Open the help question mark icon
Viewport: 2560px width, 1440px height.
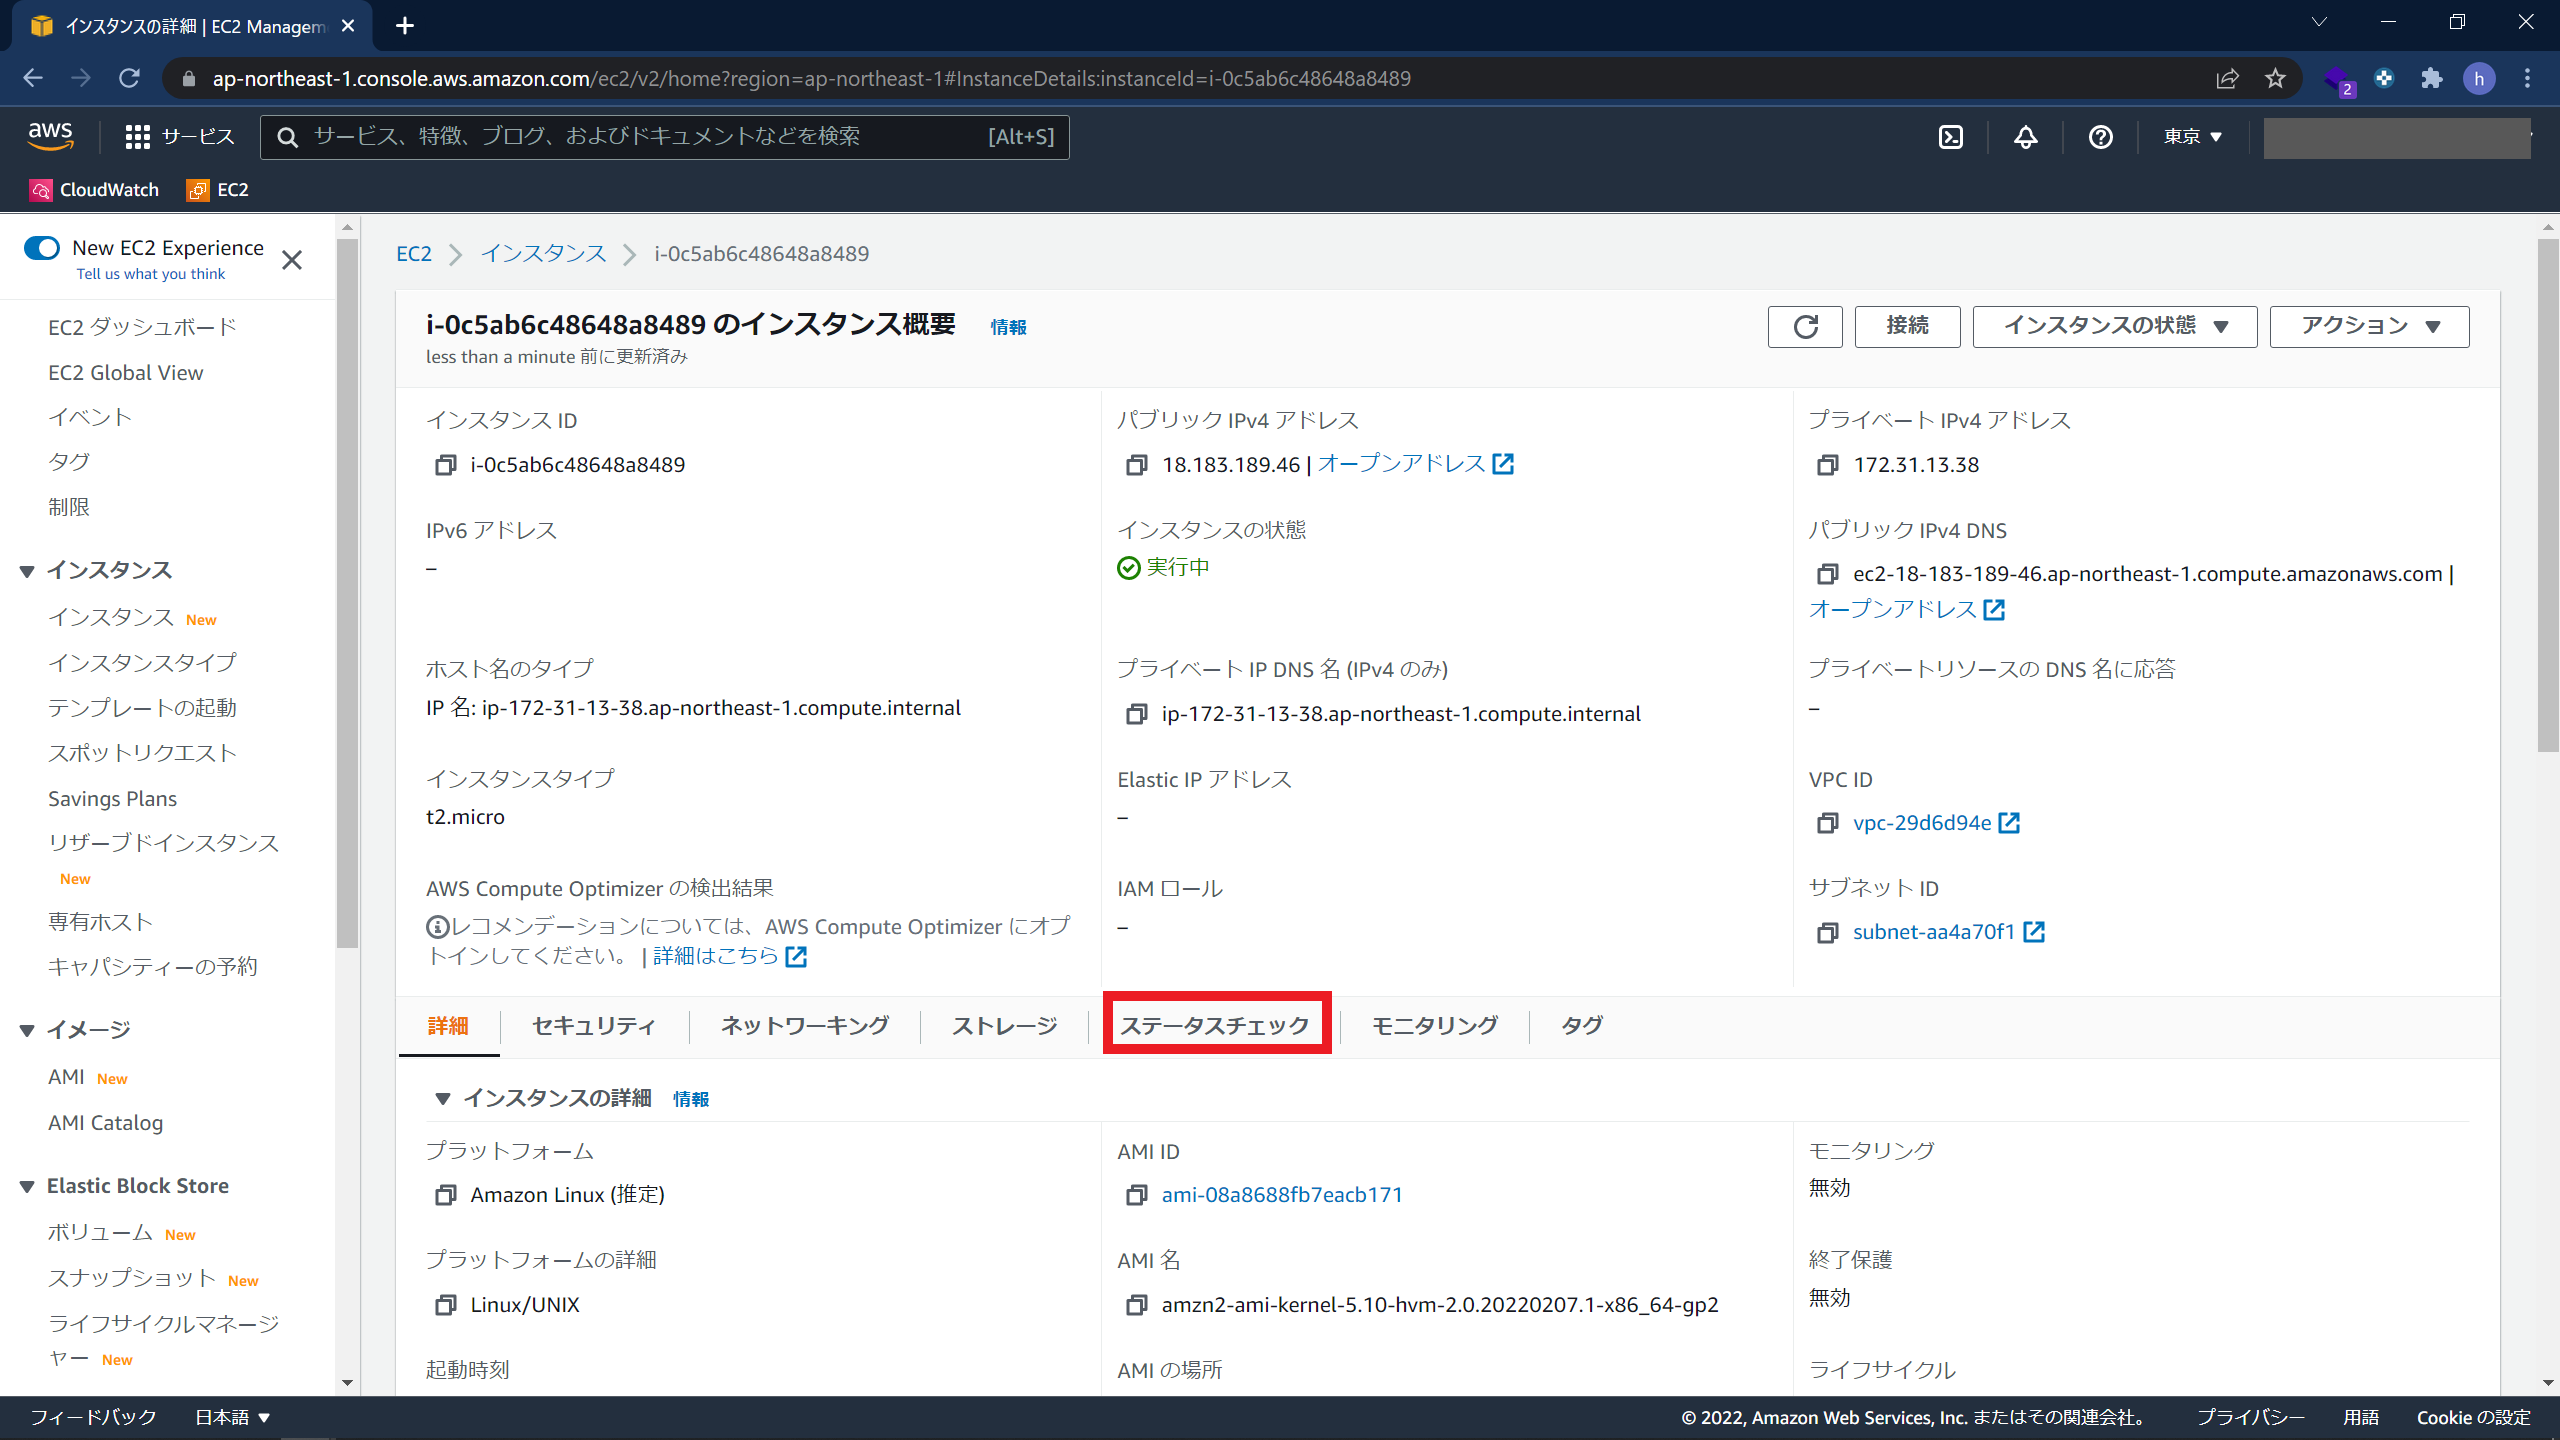coord(2101,137)
